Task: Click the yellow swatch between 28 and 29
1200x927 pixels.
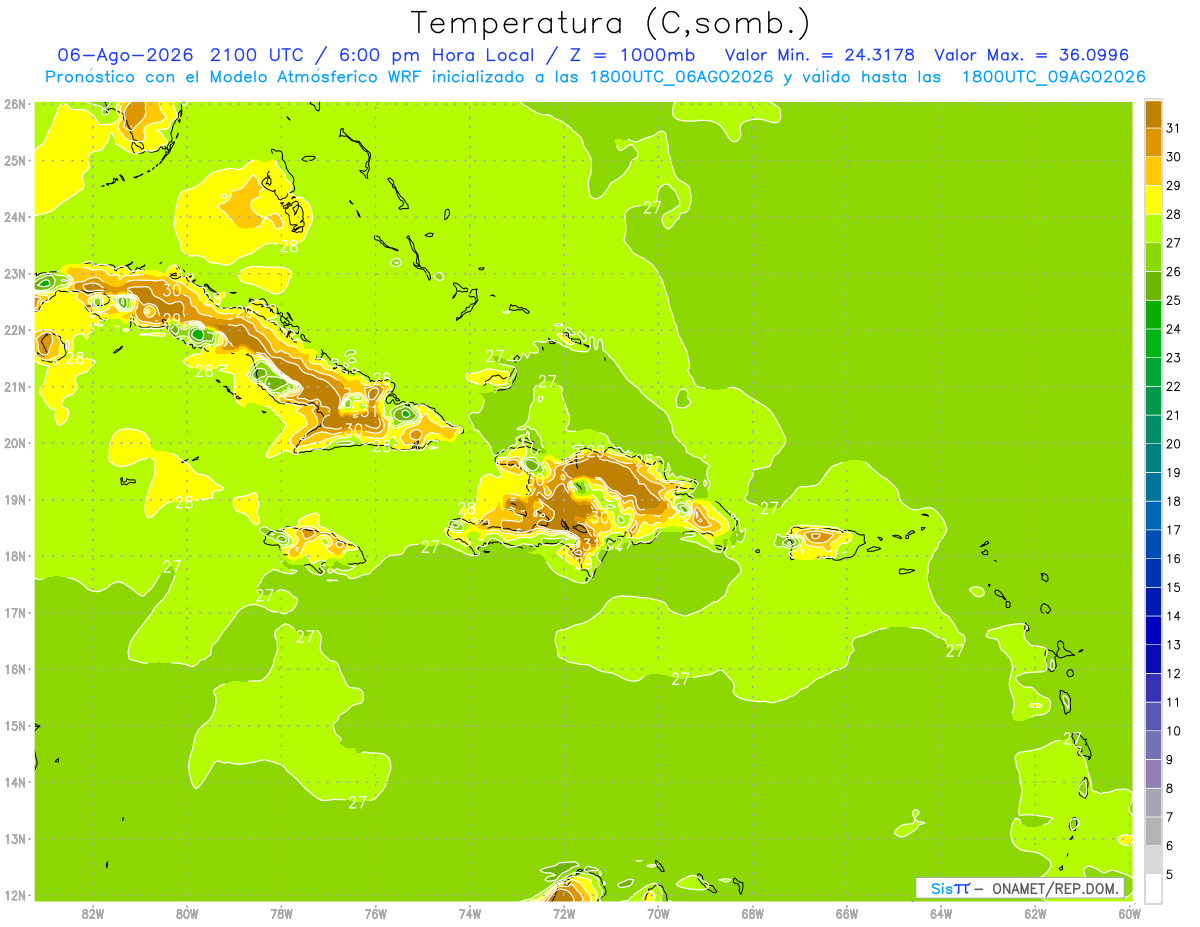Action: click(x=1153, y=200)
